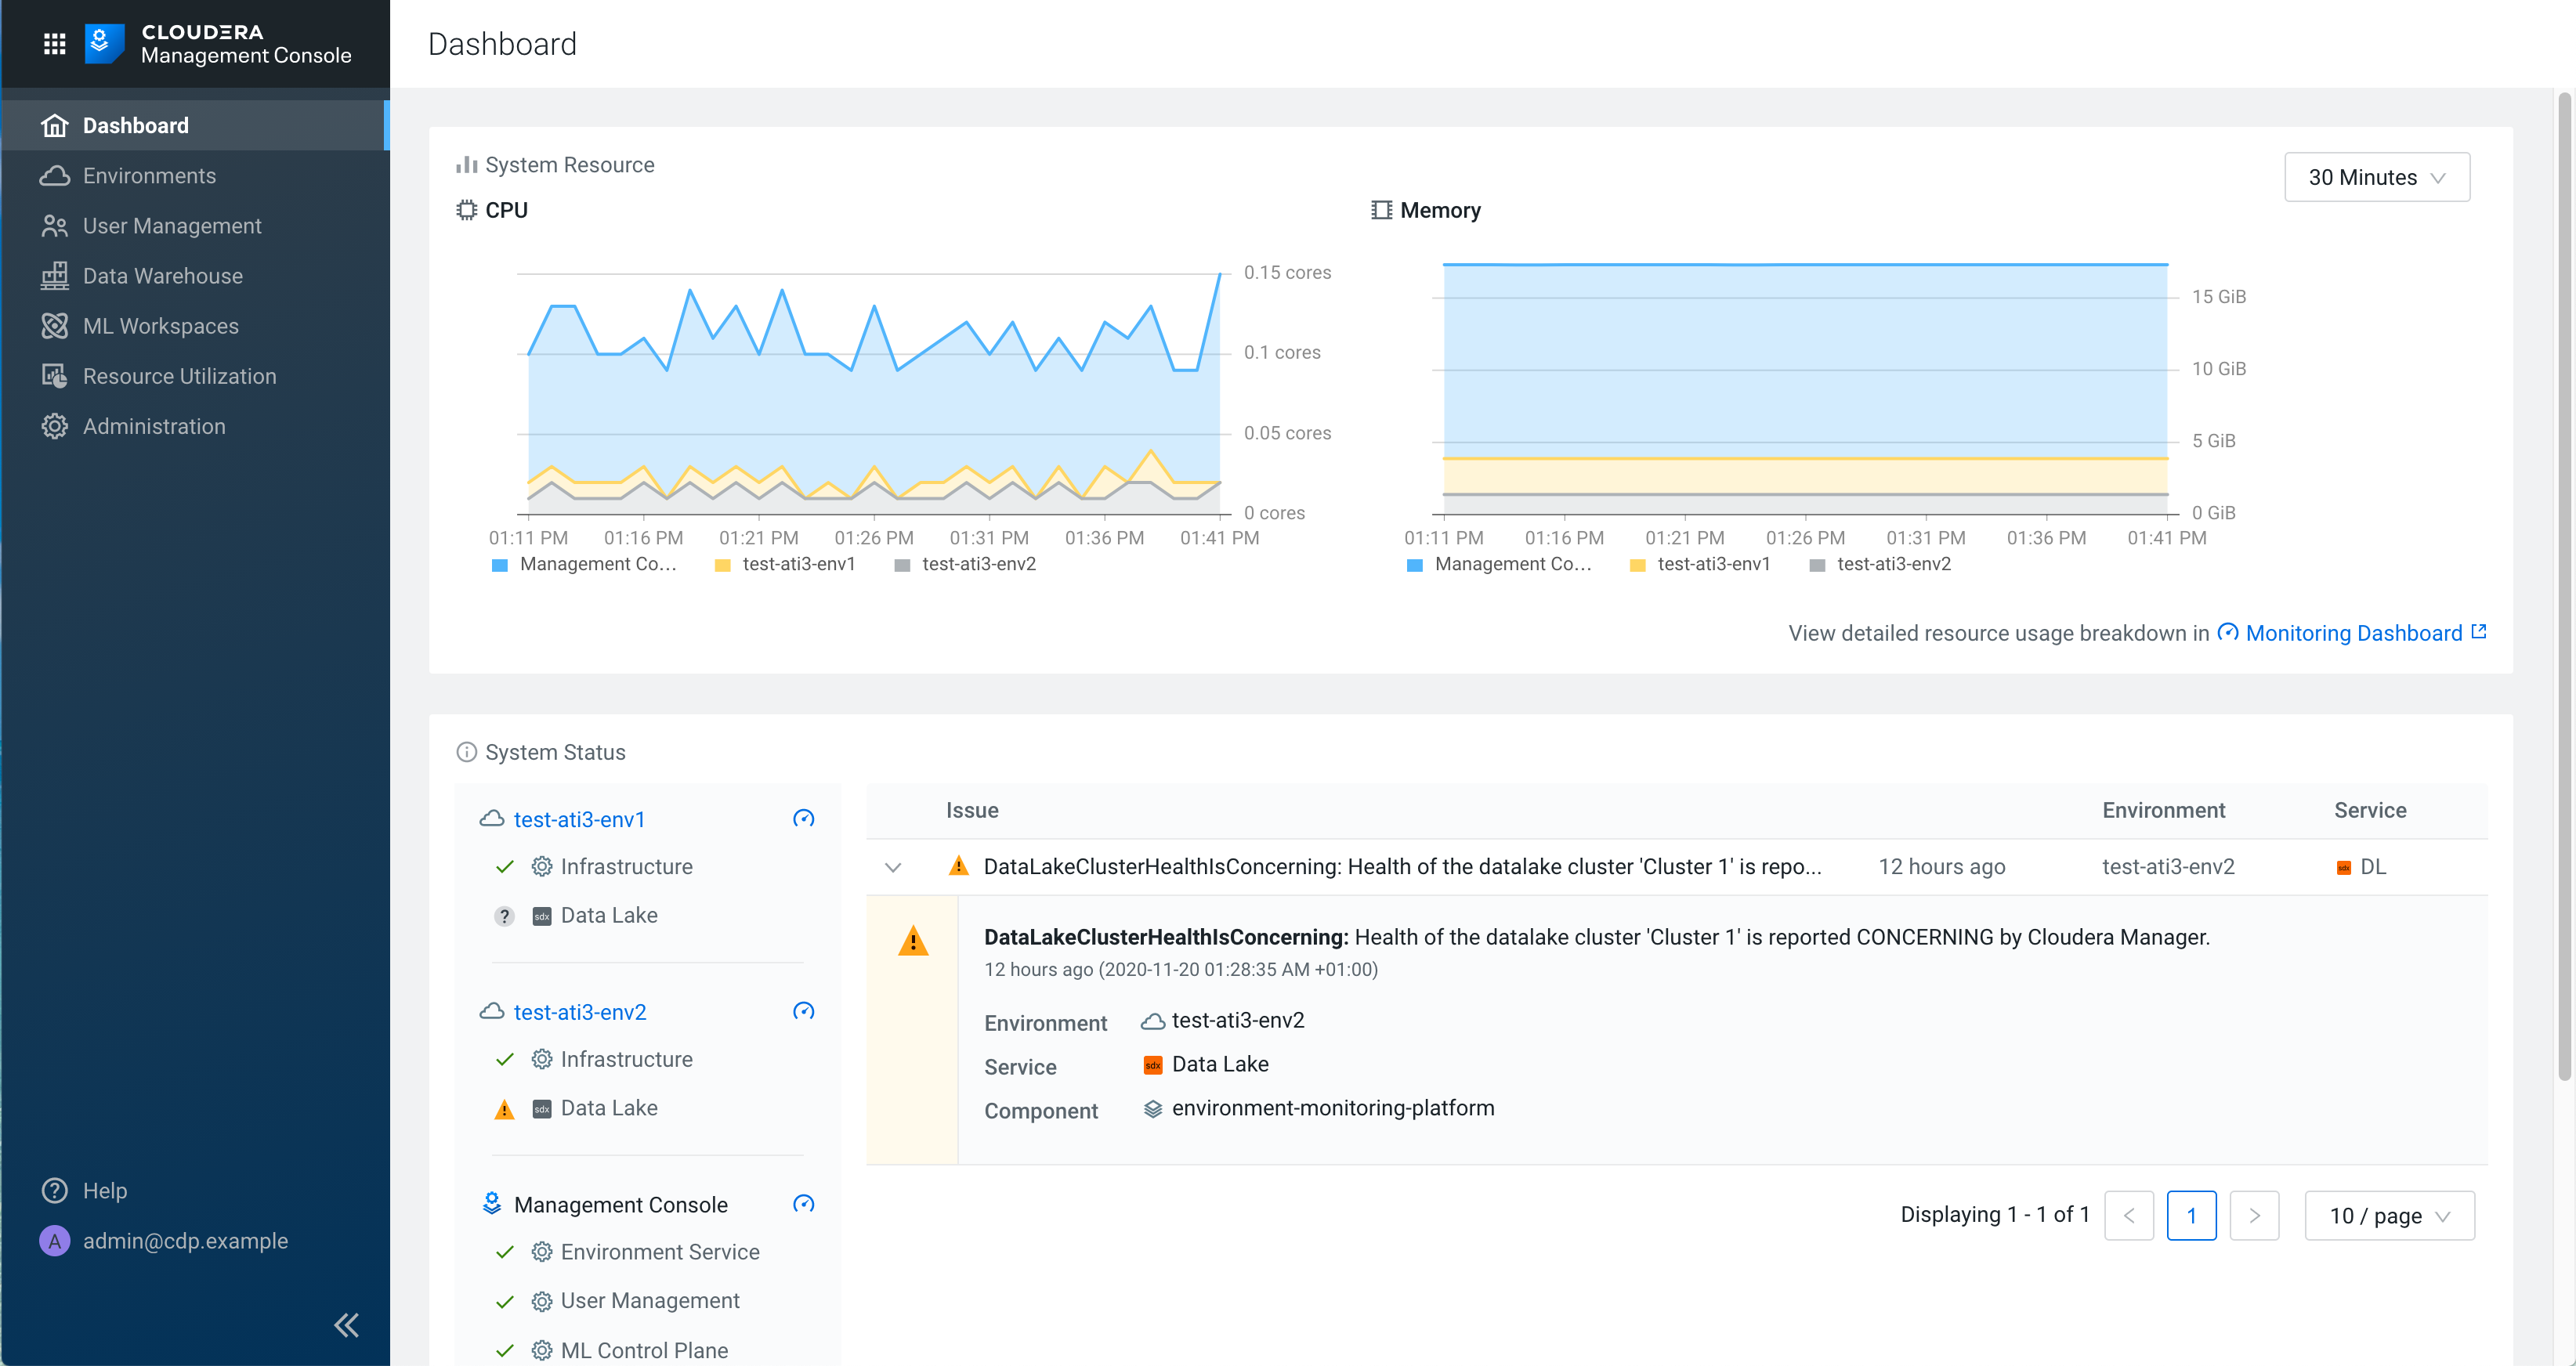Open the Data Warehouse section

(x=162, y=275)
